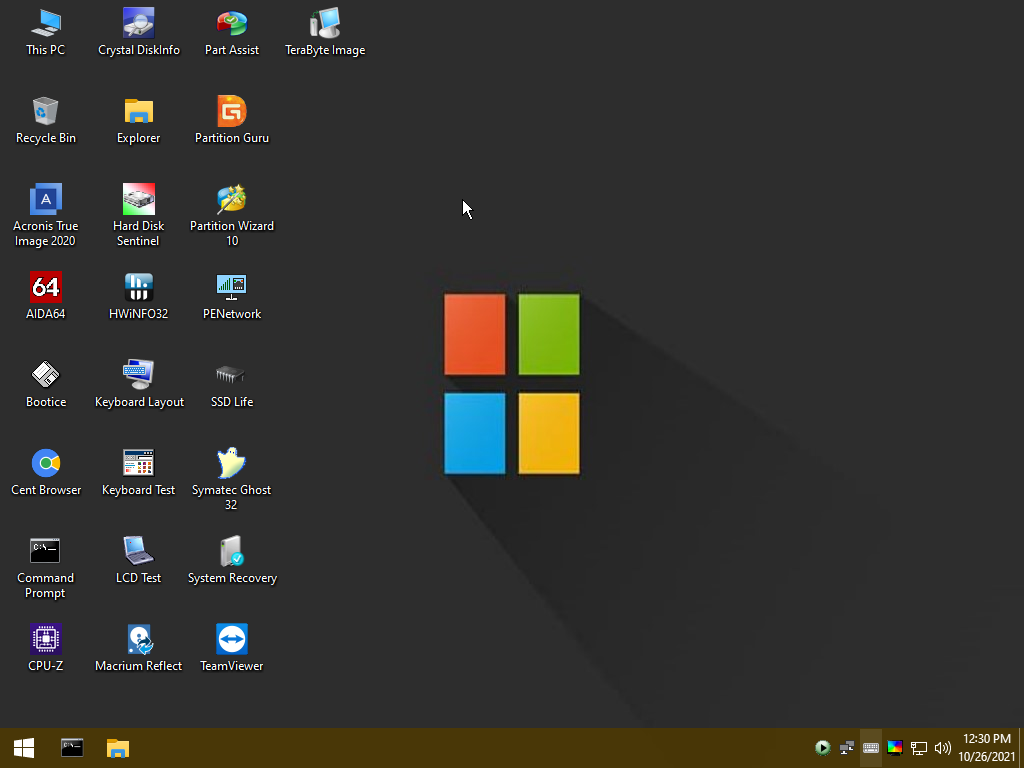Open the volume speaker tray icon
The width and height of the screenshot is (1024, 768).
[942, 748]
